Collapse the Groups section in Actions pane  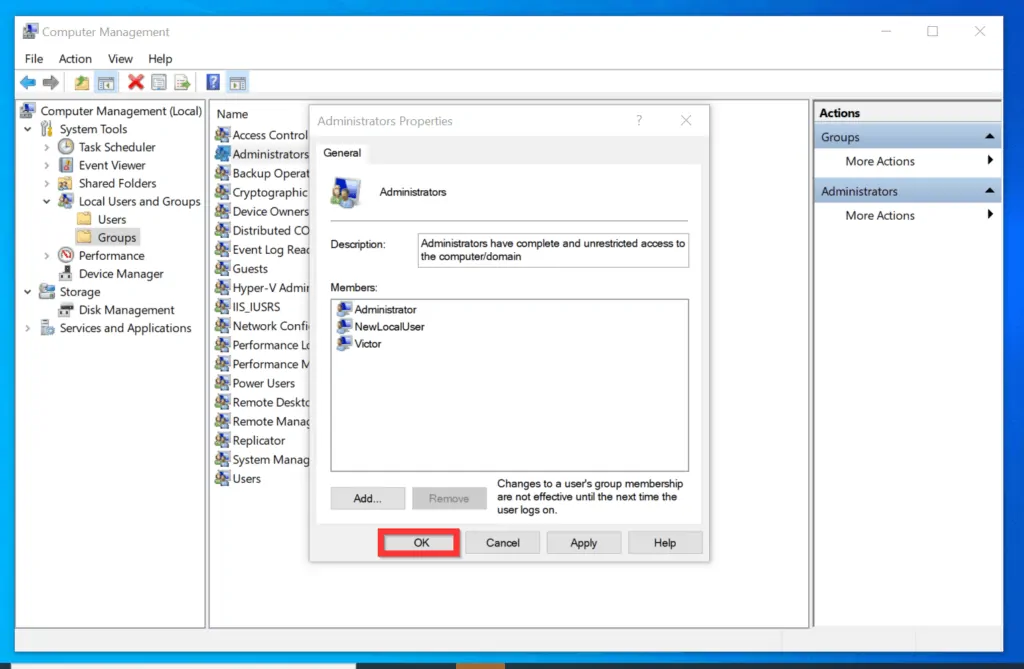click(989, 137)
